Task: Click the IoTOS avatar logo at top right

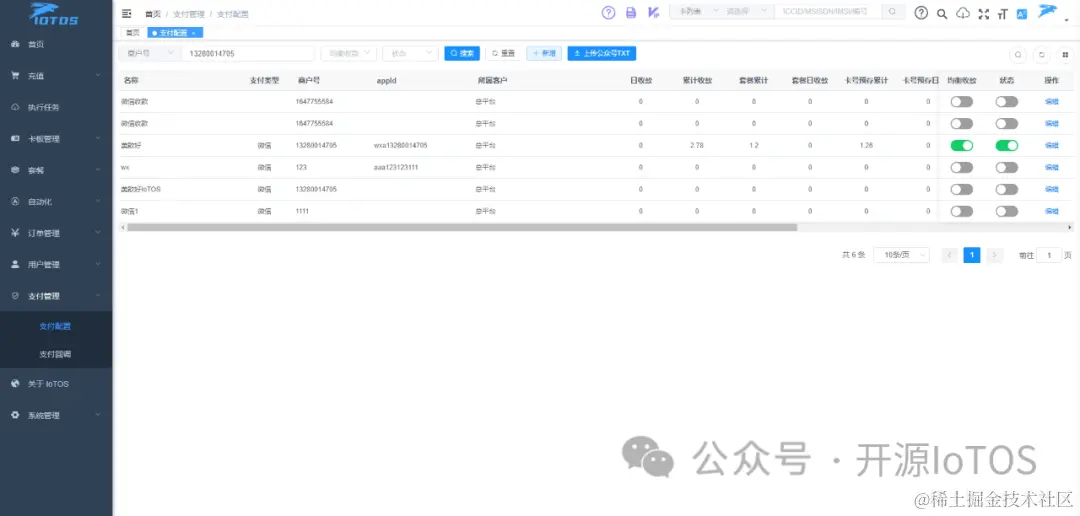Action: [x=1048, y=11]
